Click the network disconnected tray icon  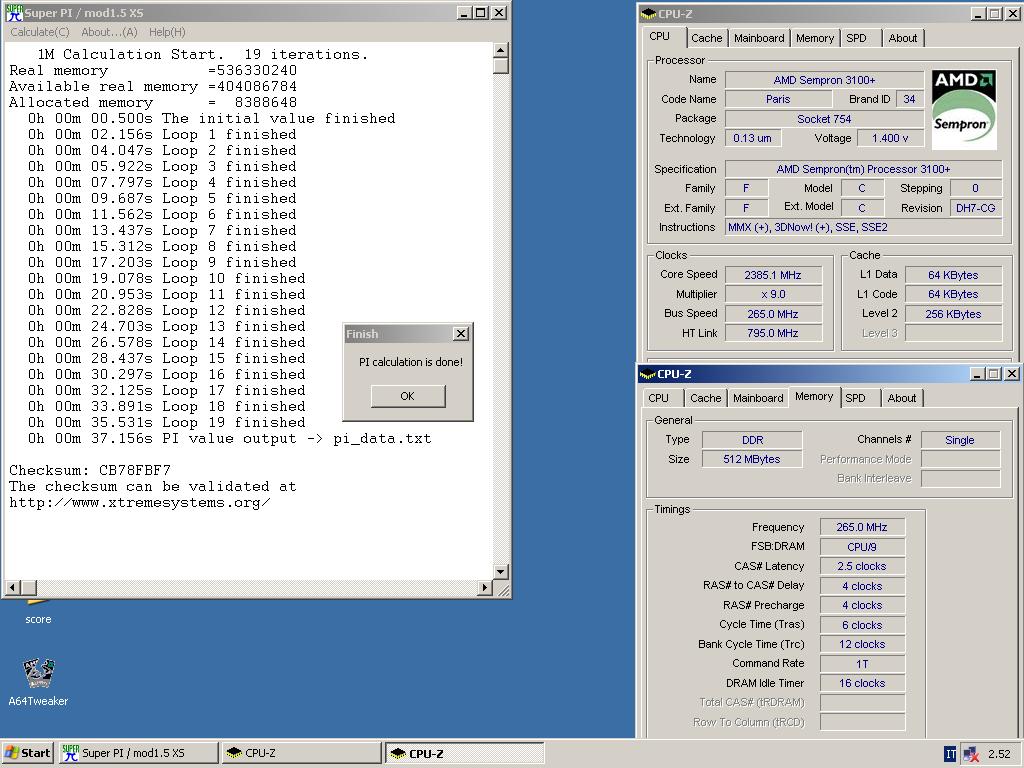coord(971,754)
